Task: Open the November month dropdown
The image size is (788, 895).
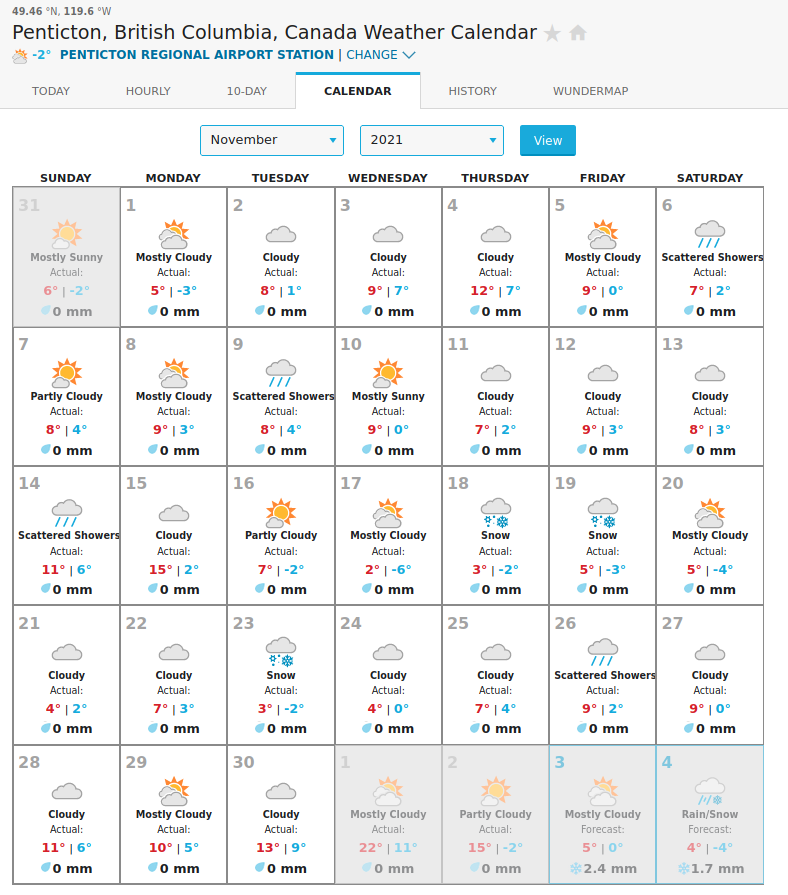Action: click(x=272, y=140)
